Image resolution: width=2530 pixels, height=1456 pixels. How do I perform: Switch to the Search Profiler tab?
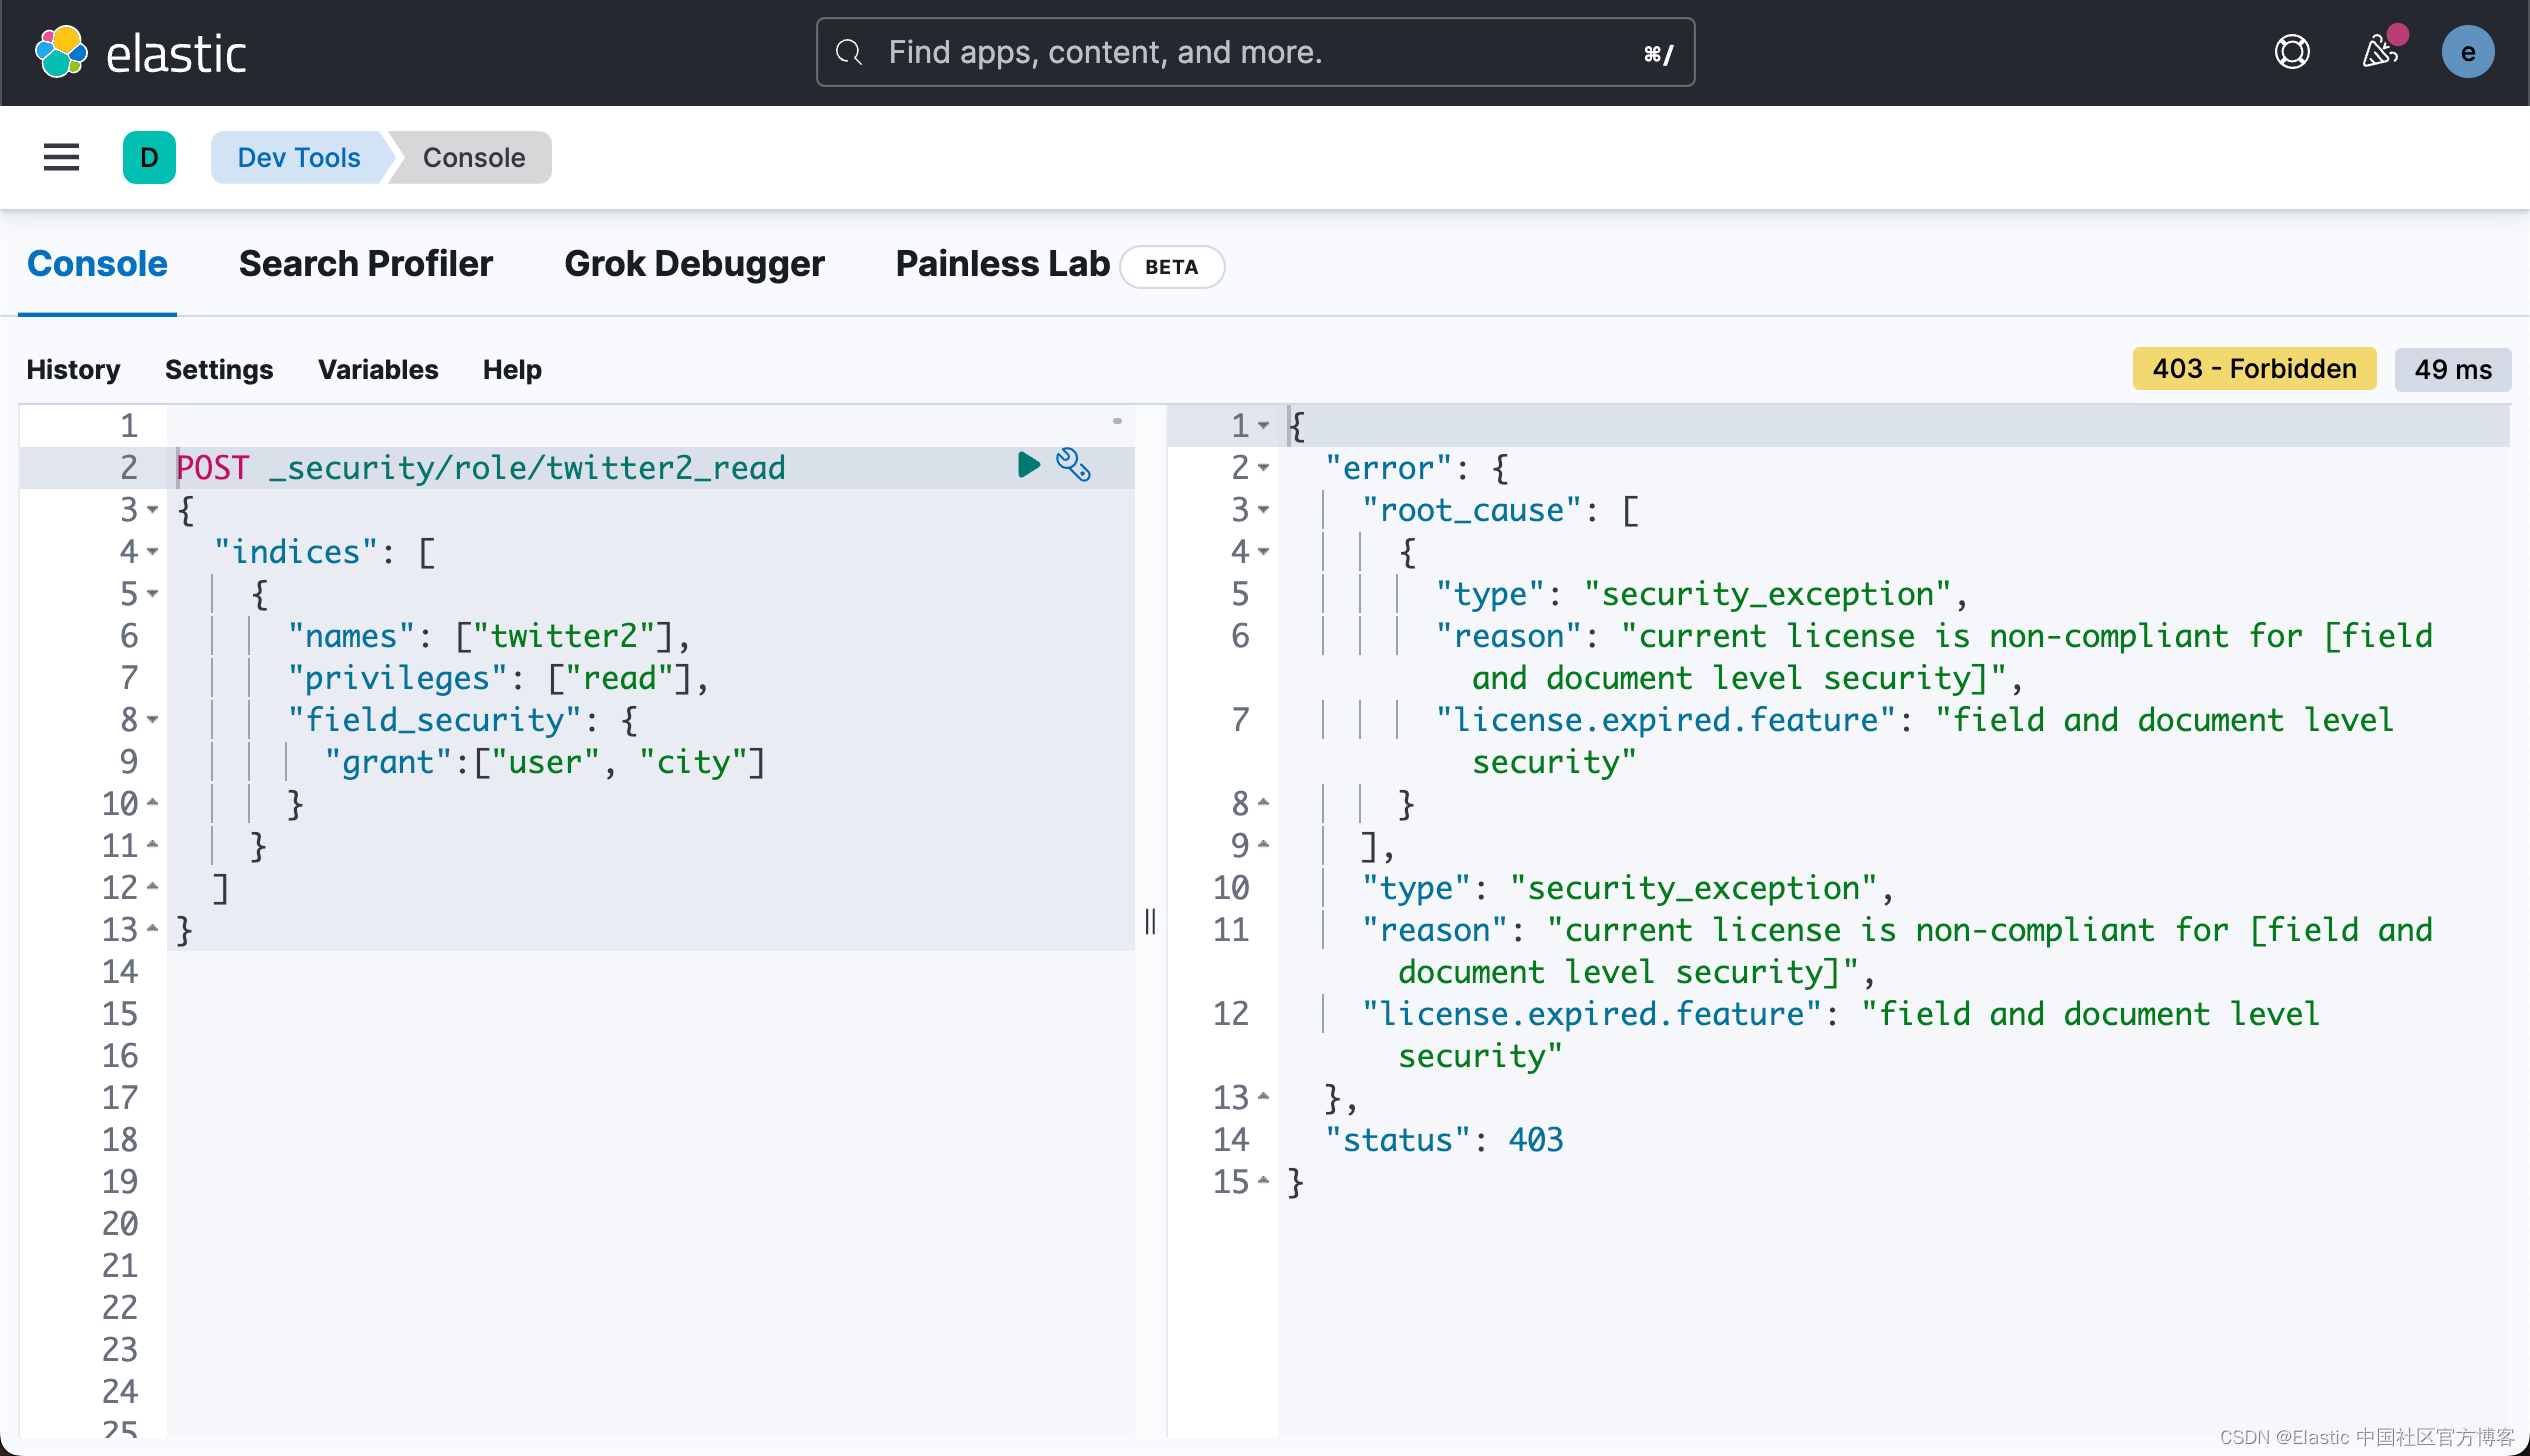click(x=365, y=264)
